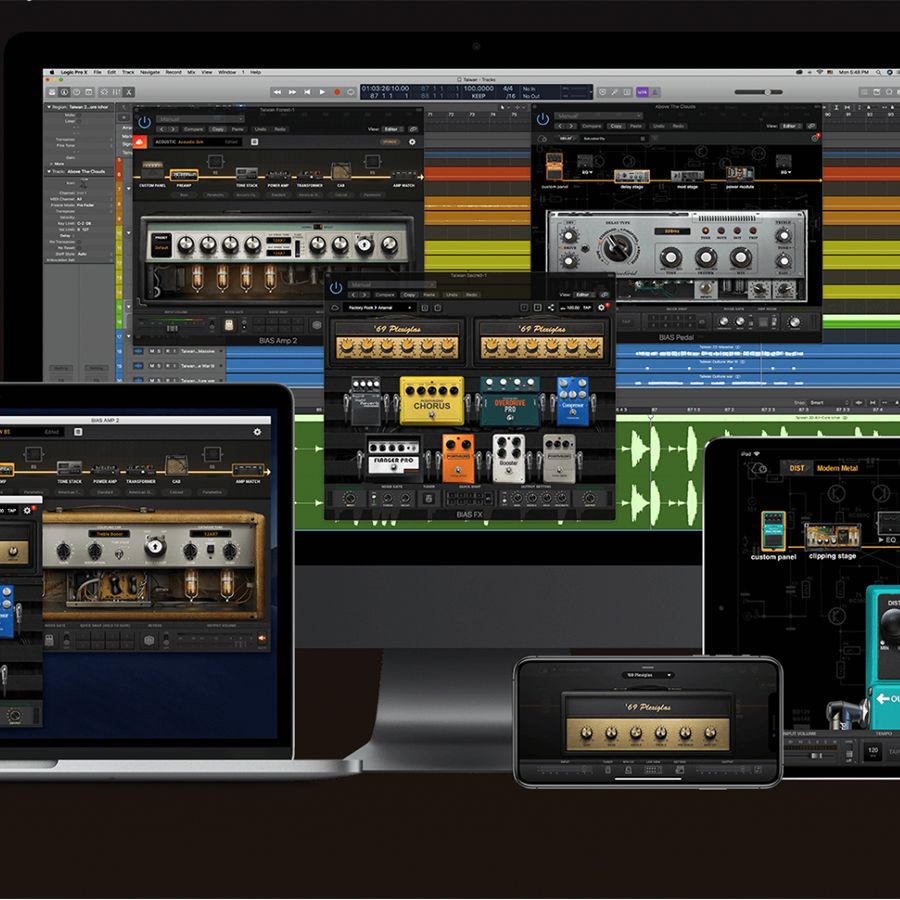This screenshot has width=900, height=900.
Task: Collapse the Region inspector disclosure triangle
Action: [x=49, y=107]
